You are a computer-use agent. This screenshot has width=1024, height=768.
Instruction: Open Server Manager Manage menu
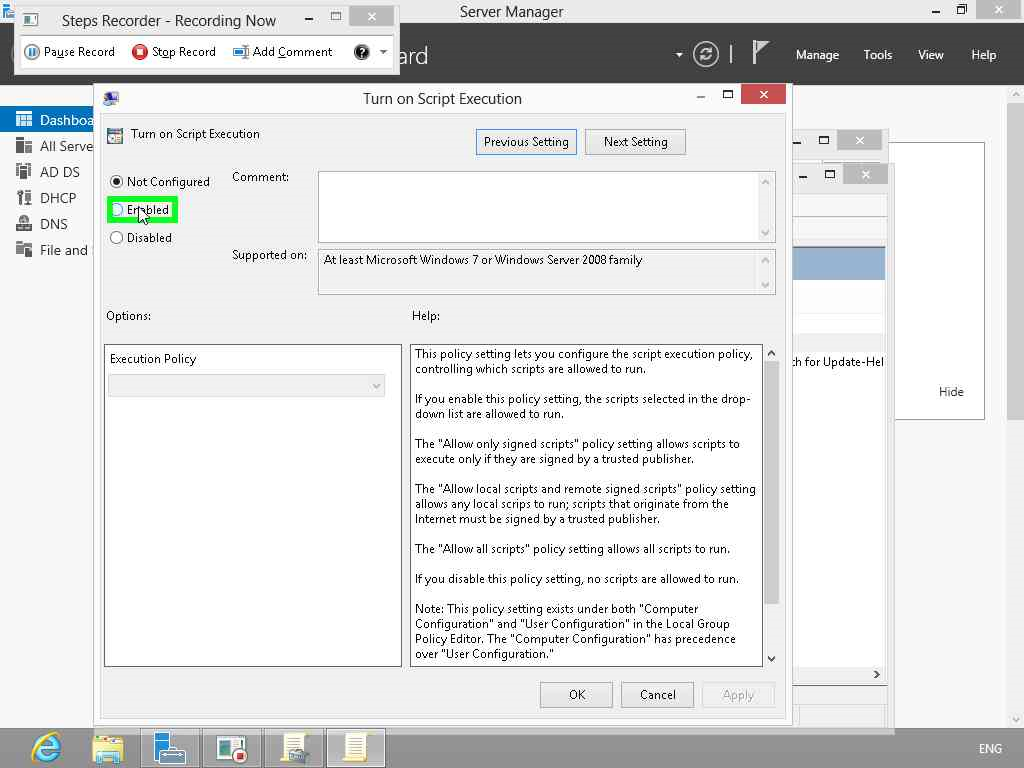click(x=817, y=55)
